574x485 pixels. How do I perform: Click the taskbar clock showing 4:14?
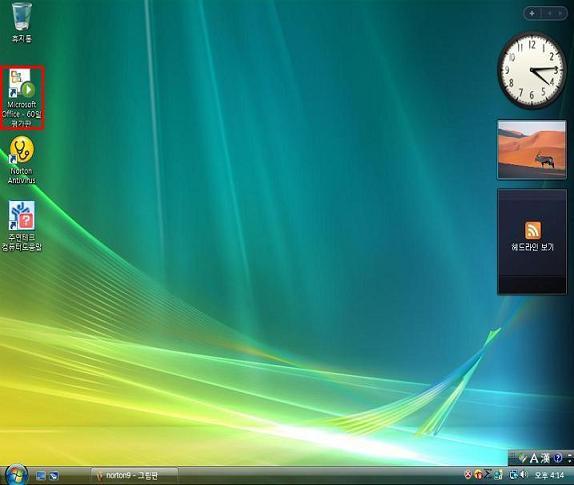[549, 475]
